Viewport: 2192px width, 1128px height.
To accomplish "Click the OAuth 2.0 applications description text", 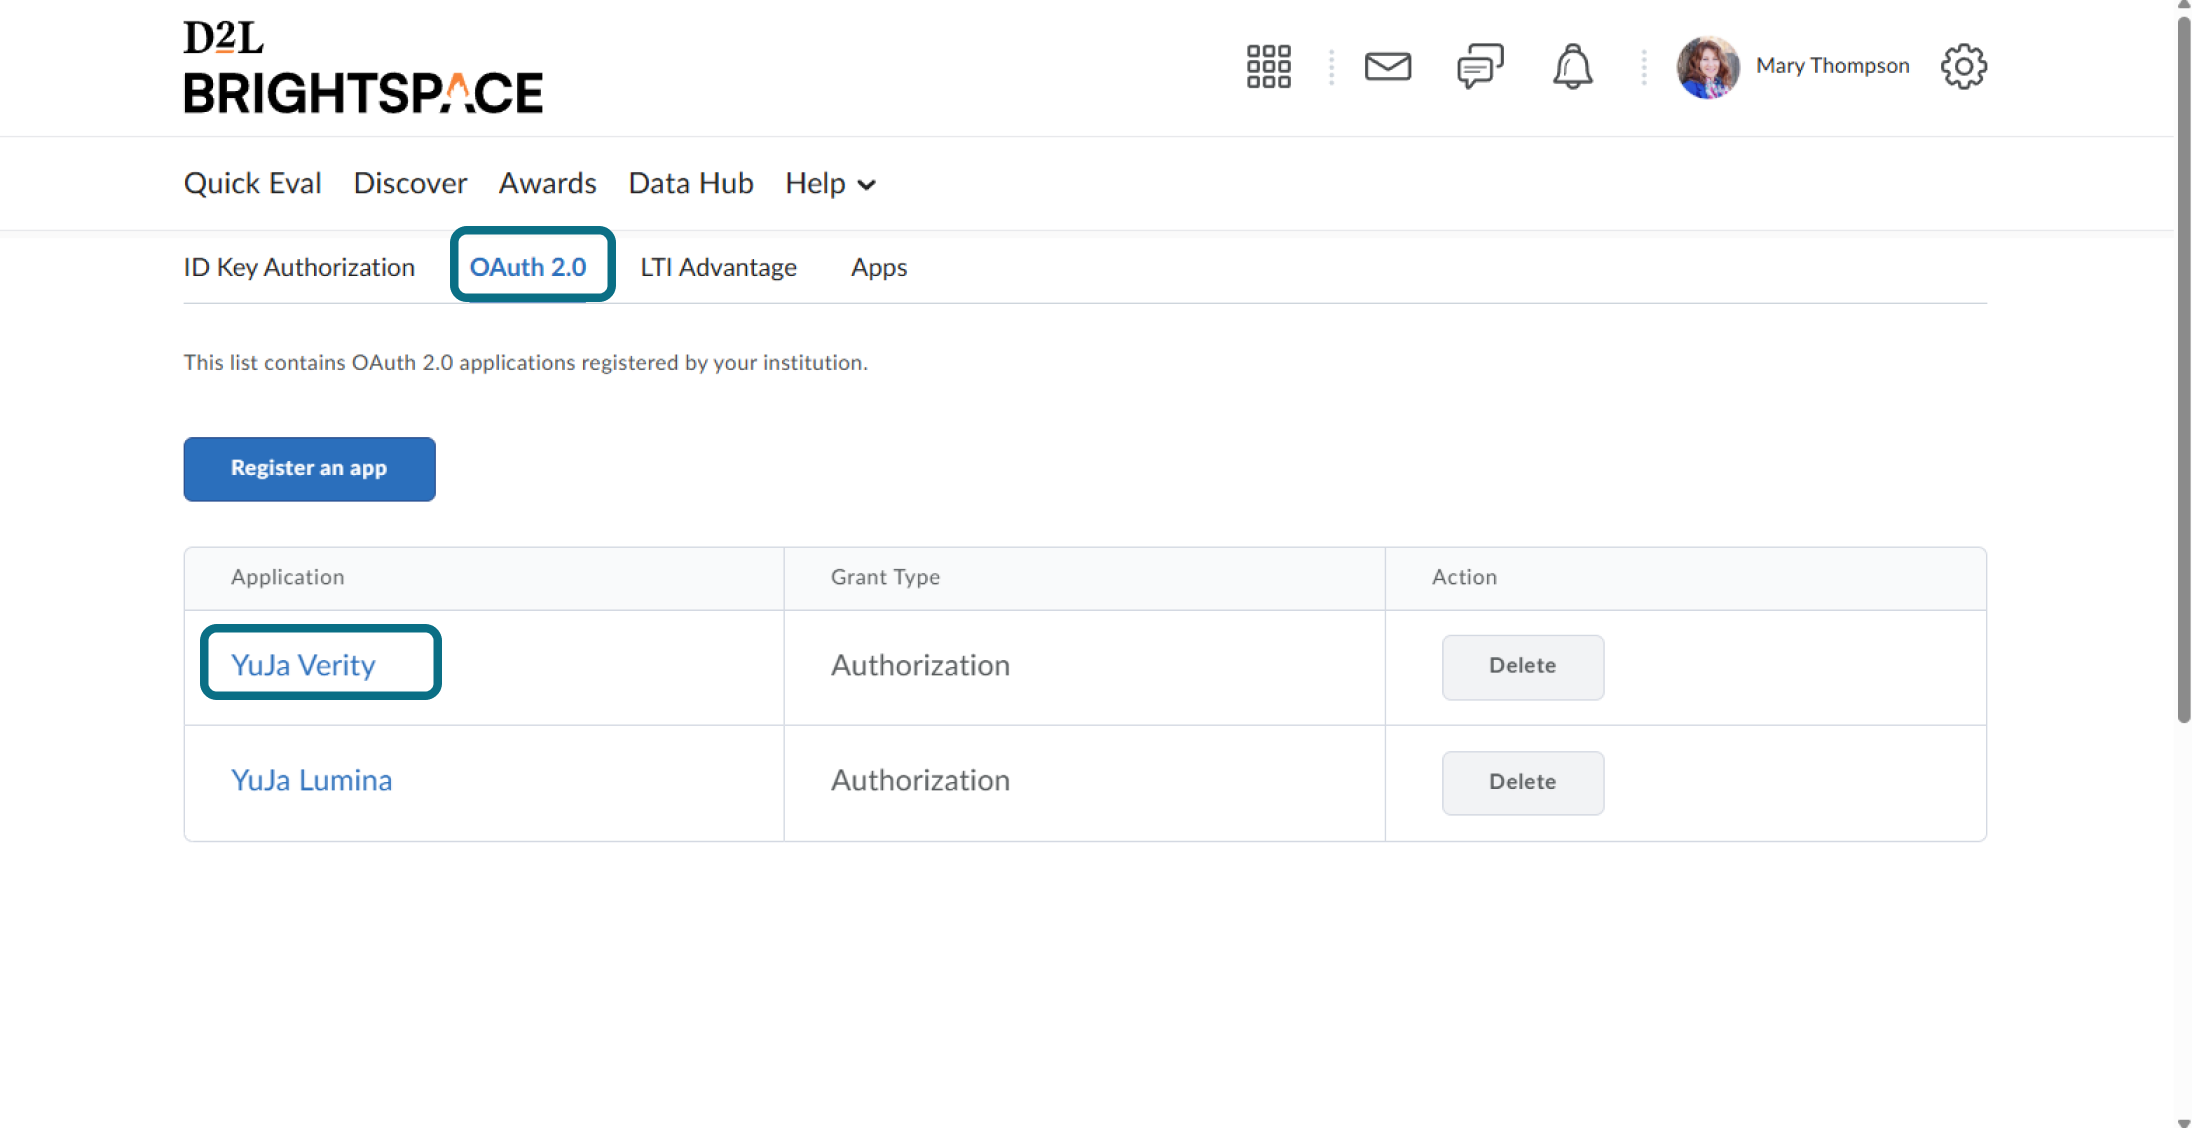I will click(x=526, y=362).
